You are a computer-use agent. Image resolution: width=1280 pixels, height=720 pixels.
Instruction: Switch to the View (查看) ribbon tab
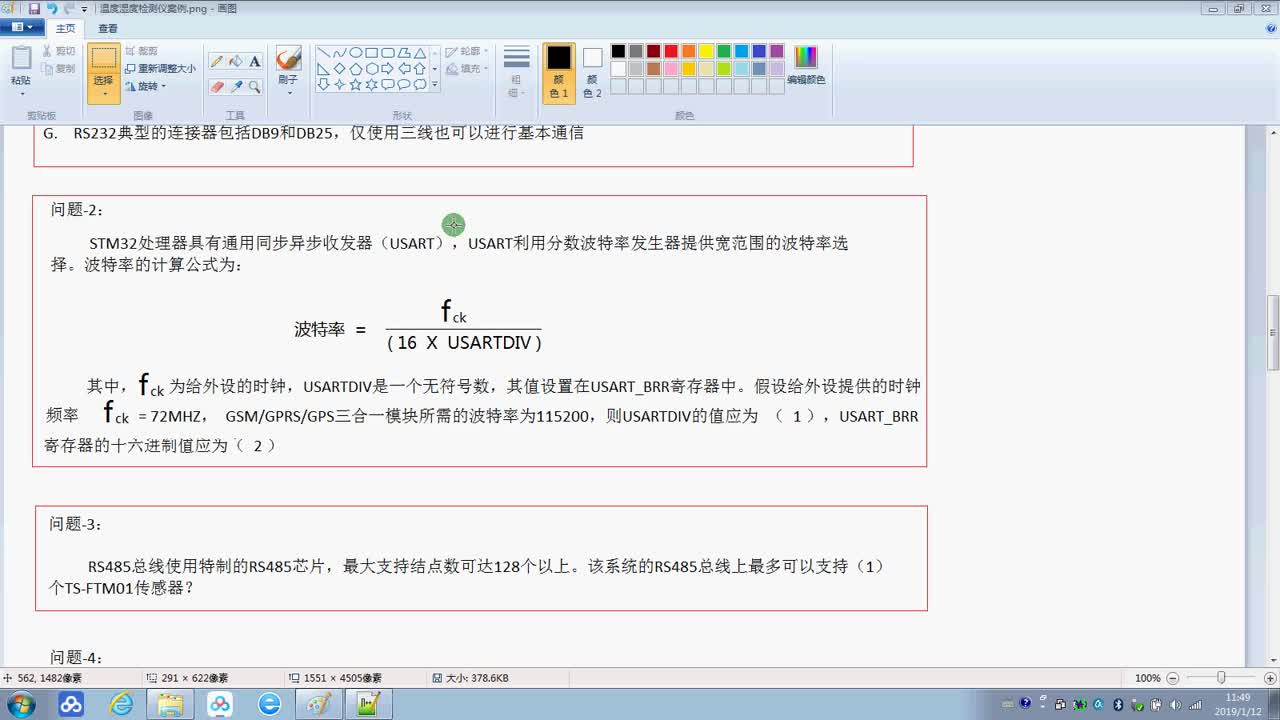point(107,29)
